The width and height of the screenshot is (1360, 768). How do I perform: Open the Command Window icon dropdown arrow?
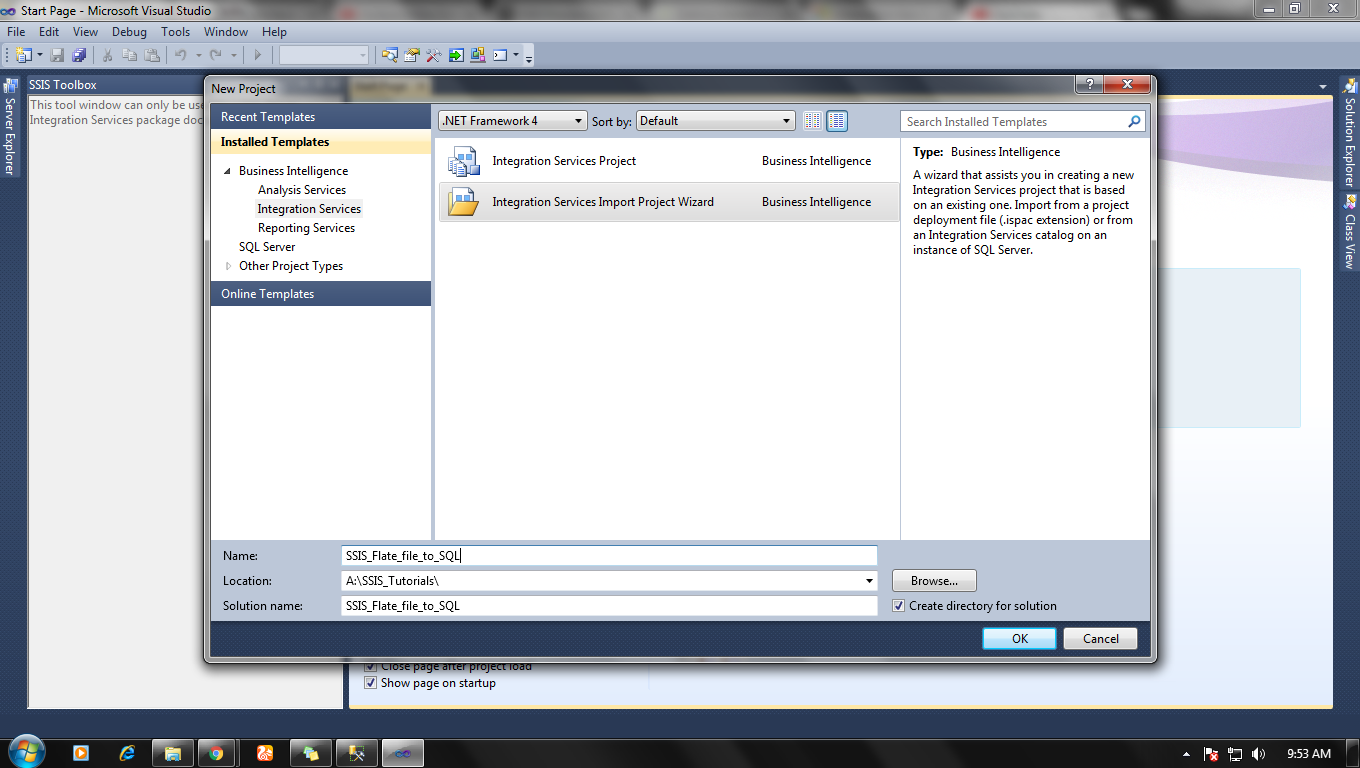coord(516,55)
